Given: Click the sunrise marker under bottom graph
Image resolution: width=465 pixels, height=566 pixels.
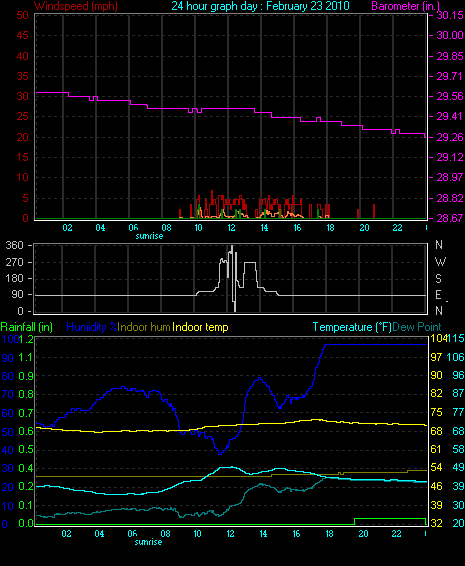Looking at the screenshot, I should click(148, 542).
